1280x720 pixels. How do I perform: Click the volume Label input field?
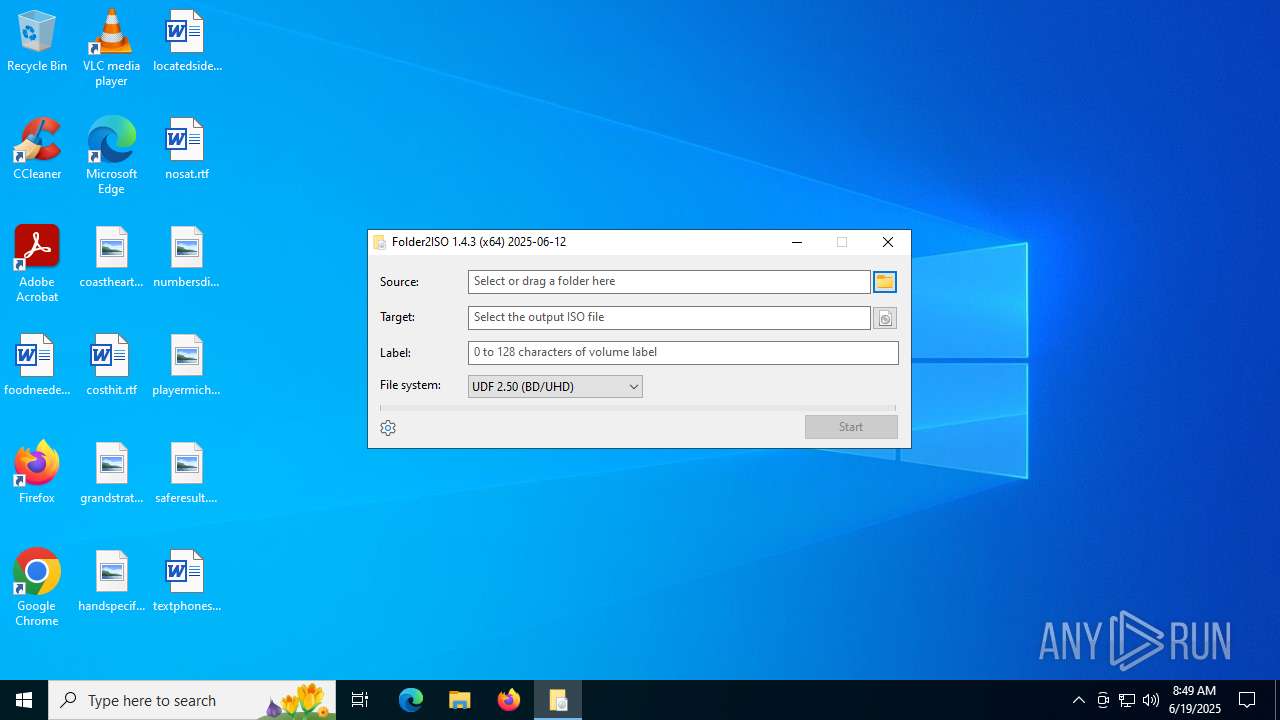tap(683, 353)
